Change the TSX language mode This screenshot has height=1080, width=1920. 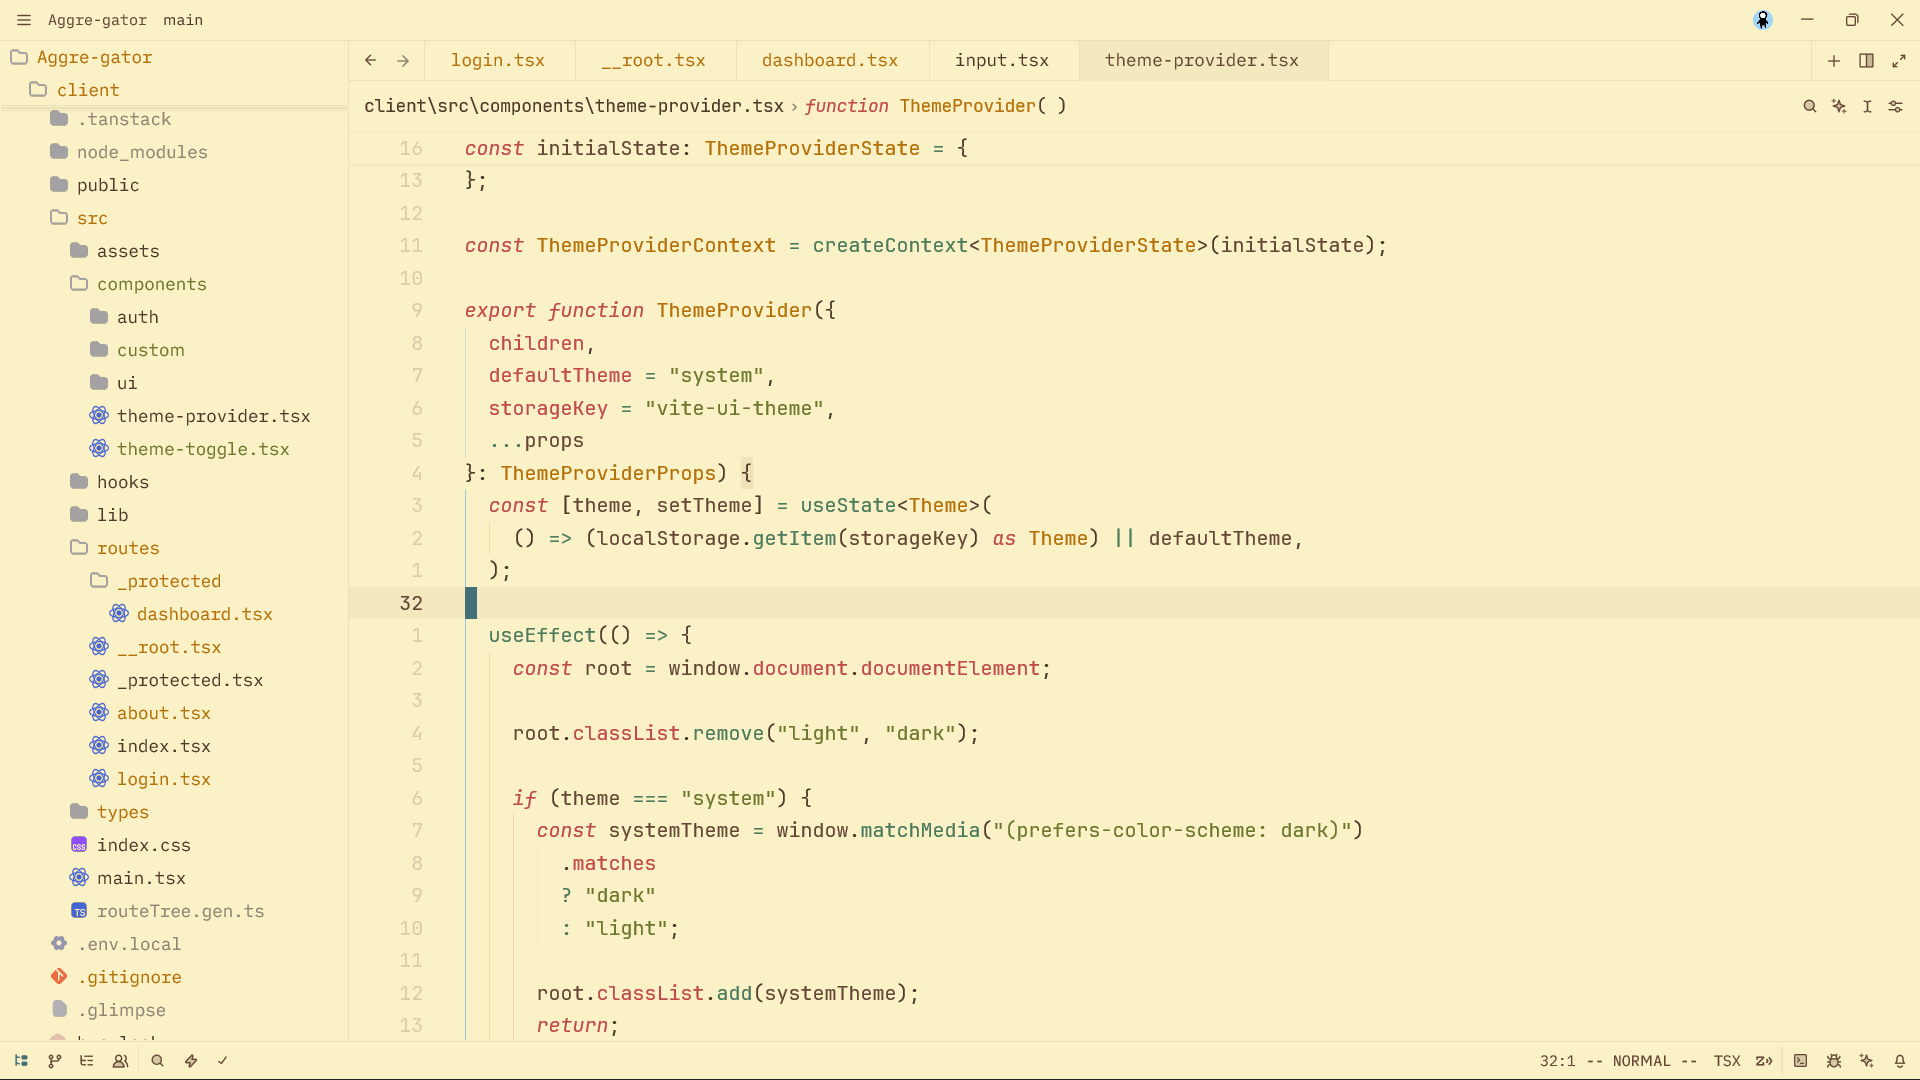tap(1727, 1061)
